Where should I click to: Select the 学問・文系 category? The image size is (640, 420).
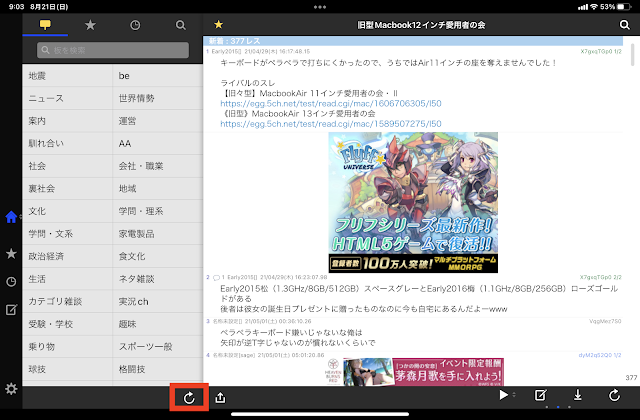click(x=67, y=233)
